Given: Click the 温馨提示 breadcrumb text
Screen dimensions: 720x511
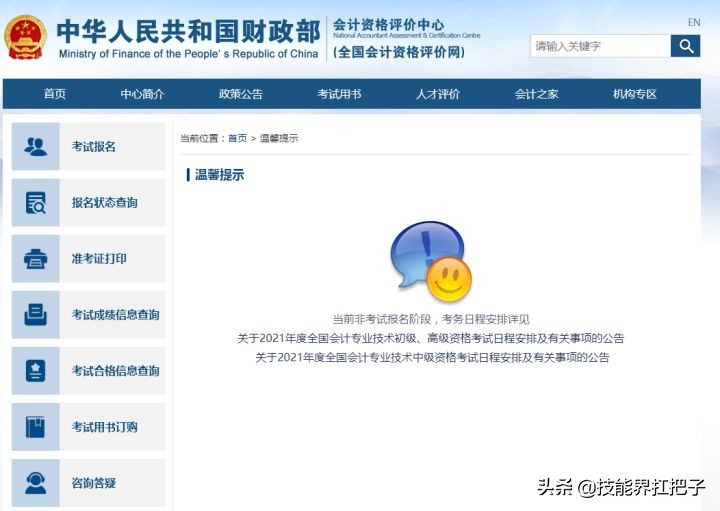Looking at the screenshot, I should pyautogui.click(x=279, y=138).
